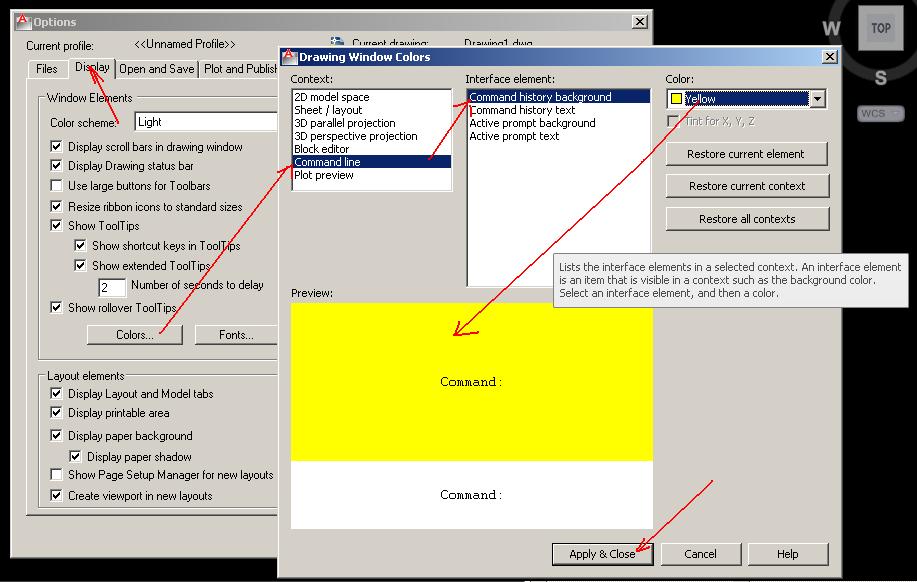Enable Use large buttons for Toolbars
917x582 pixels.
click(57, 185)
